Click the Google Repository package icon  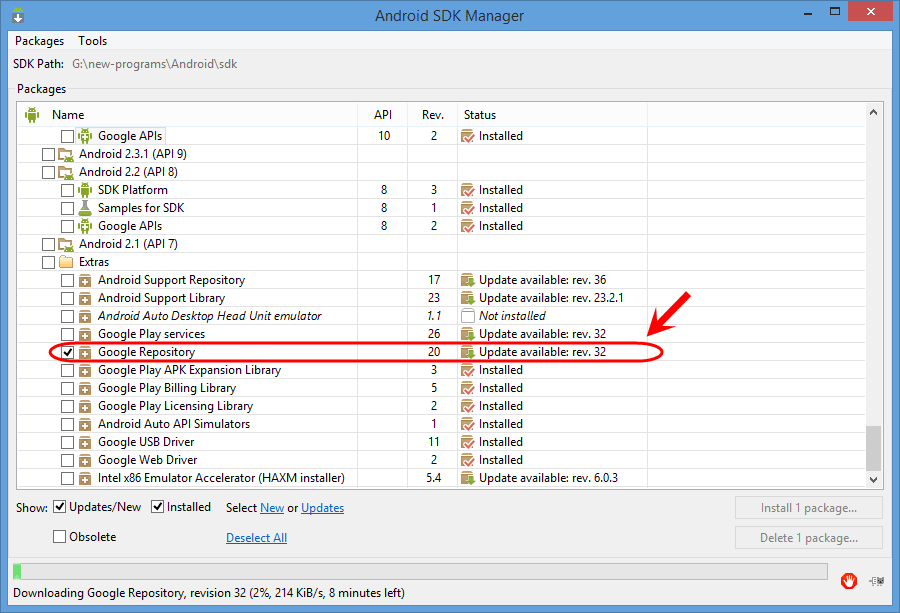pyautogui.click(x=85, y=352)
